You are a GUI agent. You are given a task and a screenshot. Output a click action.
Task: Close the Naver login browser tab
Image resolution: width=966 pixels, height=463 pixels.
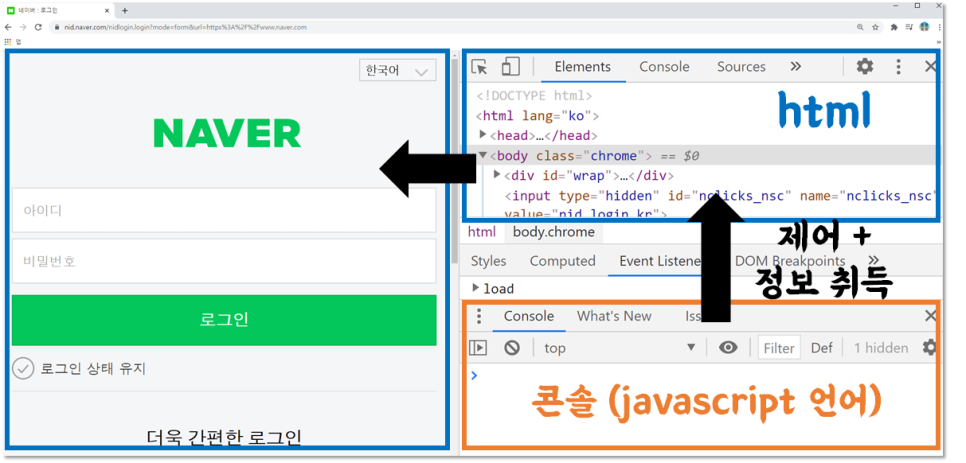(108, 10)
